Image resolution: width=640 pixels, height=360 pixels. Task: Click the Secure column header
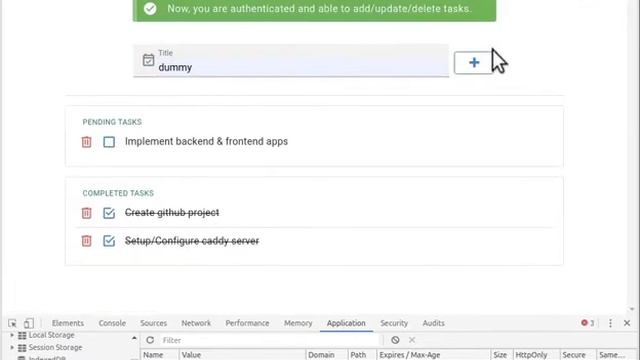578,355
